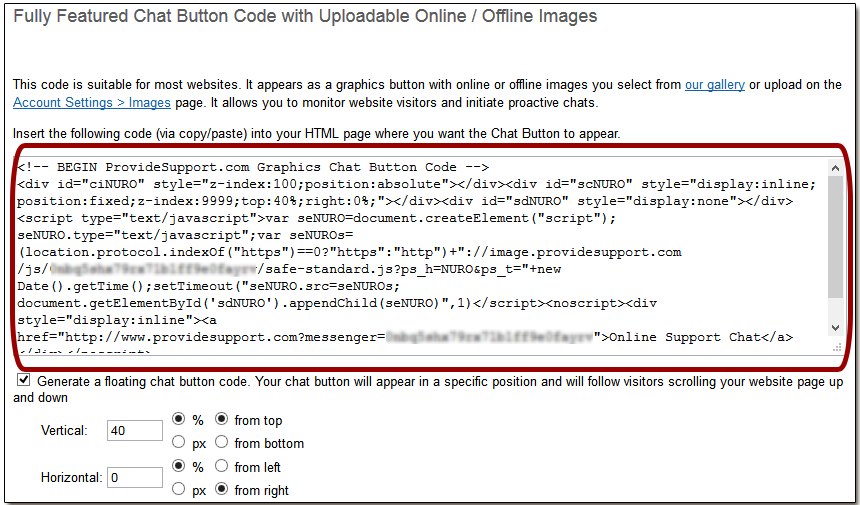Select 'from right' radio button
This screenshot has width=860, height=505.
pyautogui.click(x=222, y=489)
